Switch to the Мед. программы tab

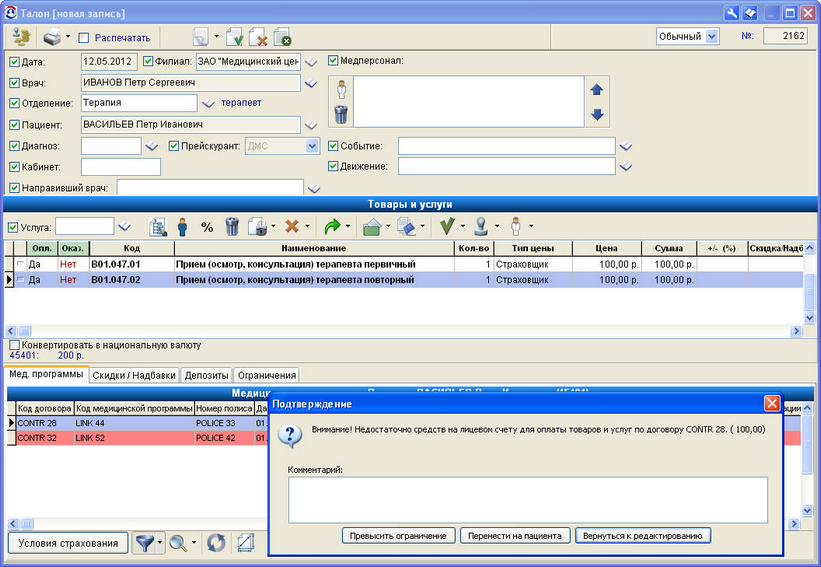point(46,374)
